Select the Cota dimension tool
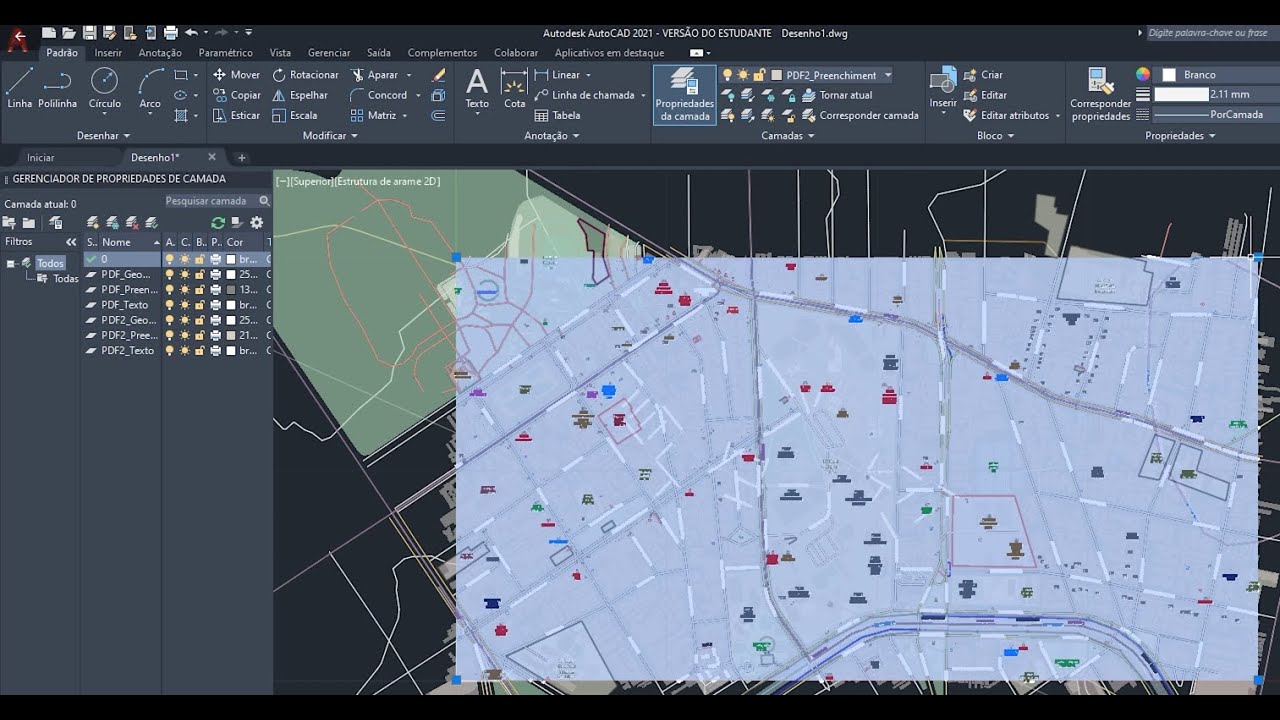The width and height of the screenshot is (1280, 720). point(514,89)
